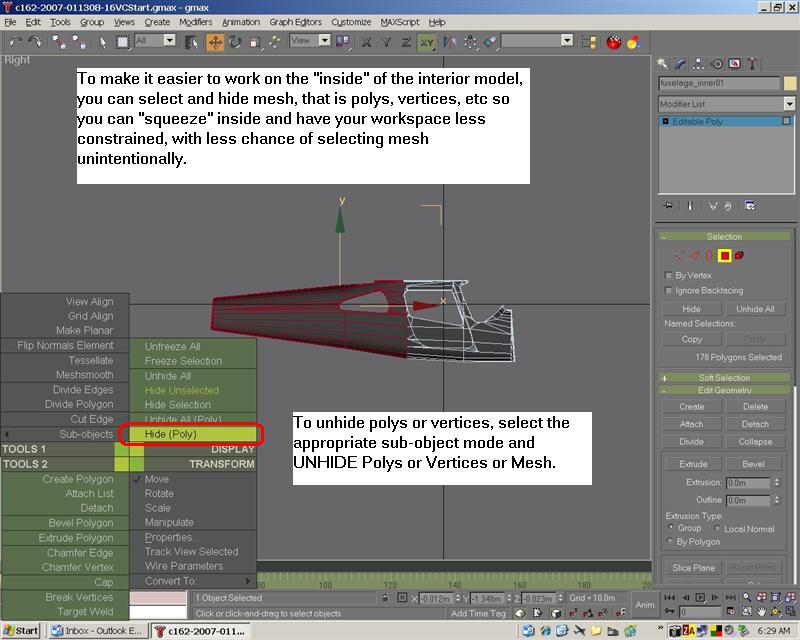Screen dimensions: 800x640
Task: Open the Create command panel tab
Action: click(x=663, y=63)
